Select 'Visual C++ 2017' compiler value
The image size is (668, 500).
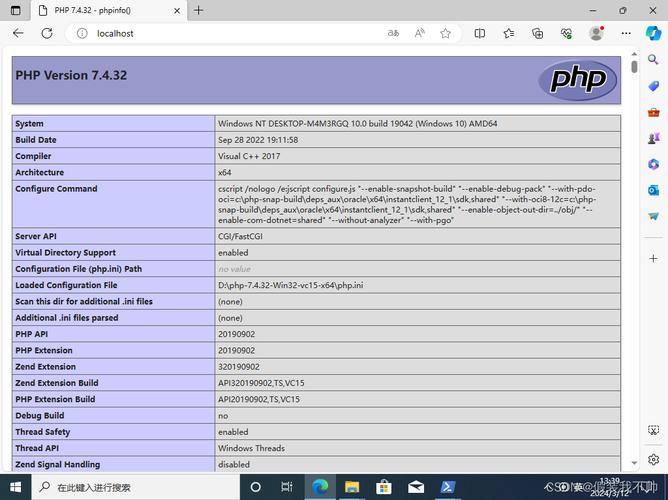pos(249,156)
